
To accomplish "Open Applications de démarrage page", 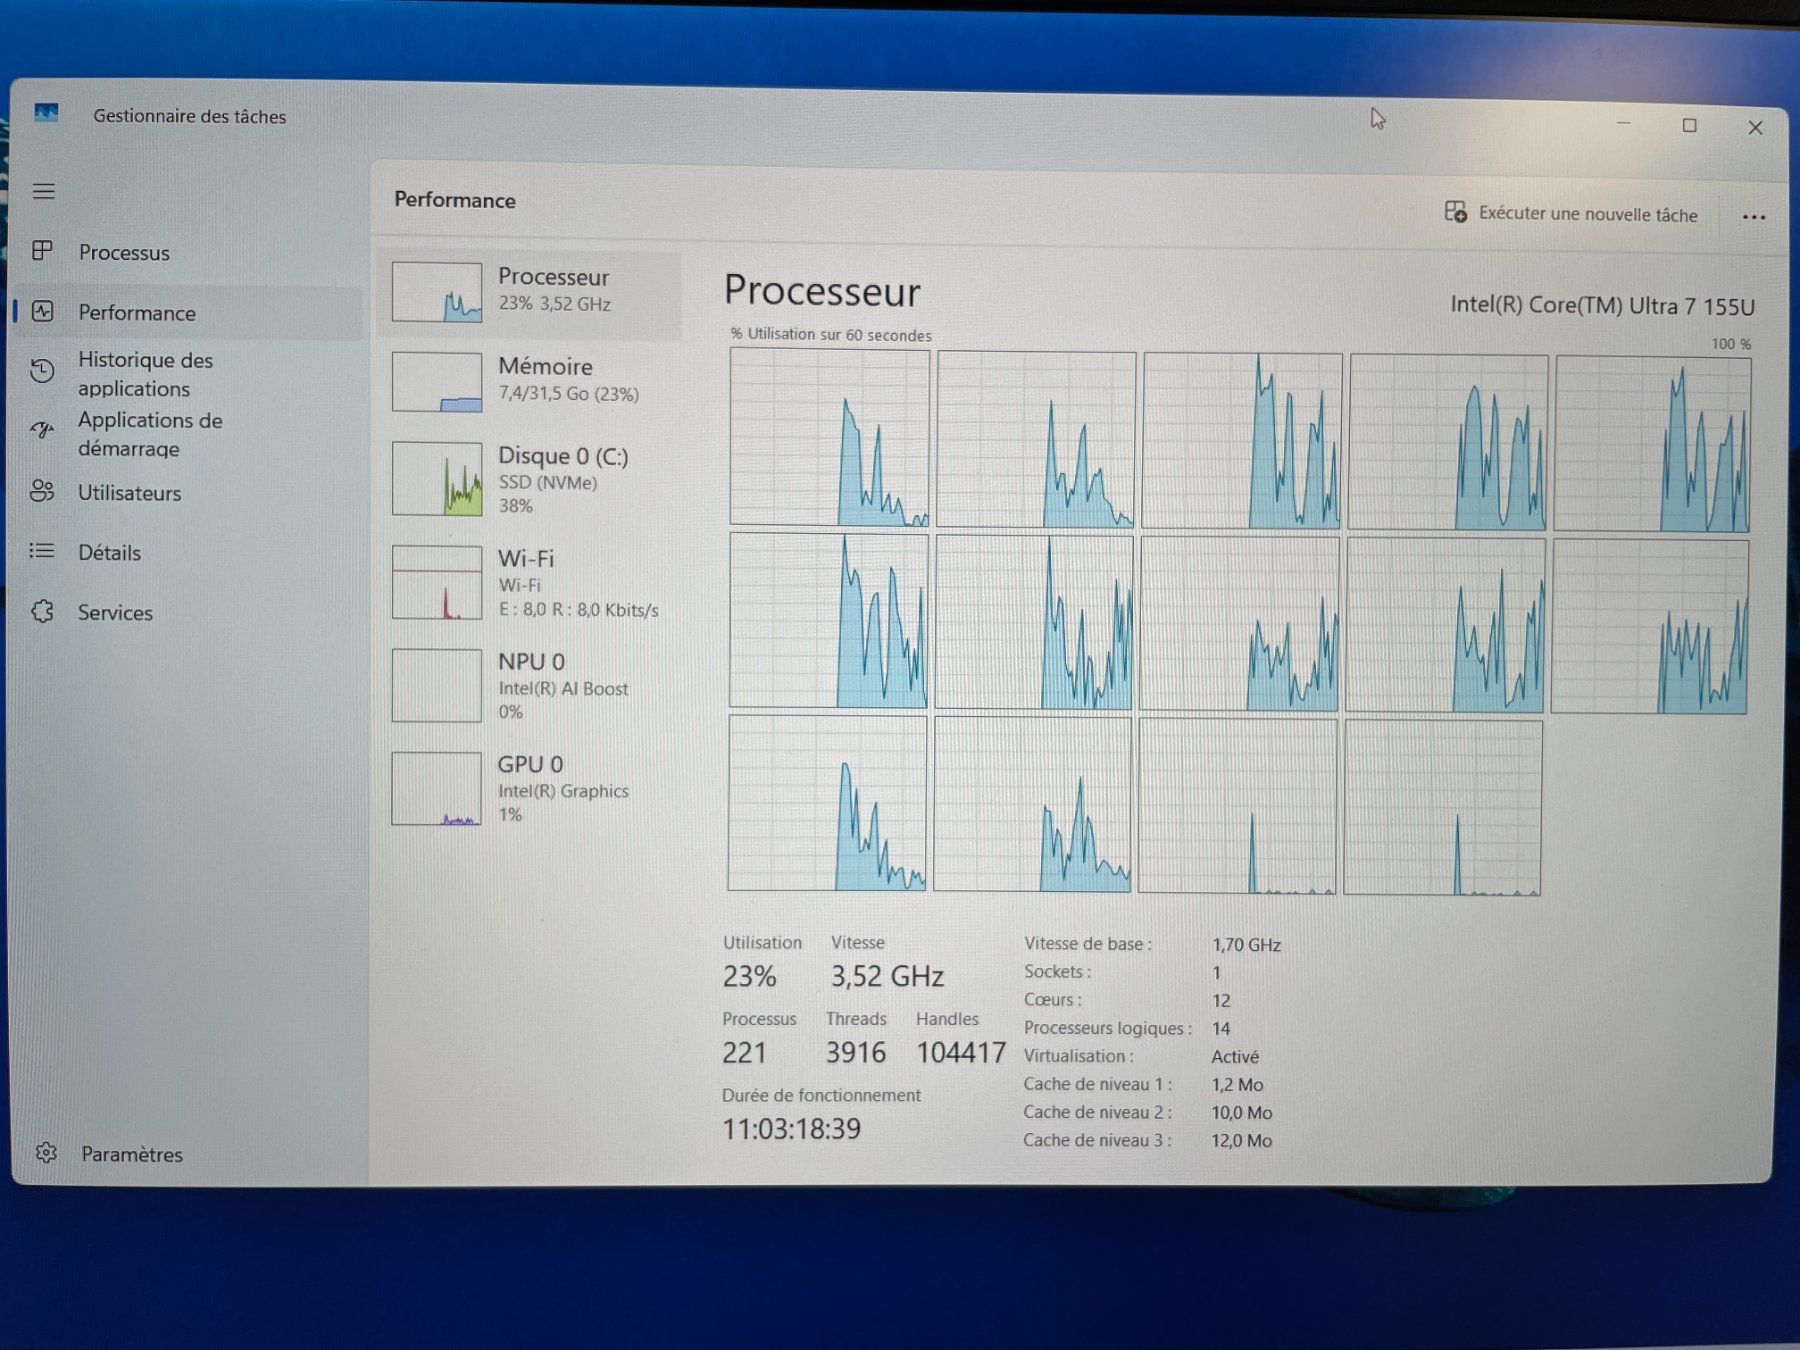I will (x=187, y=433).
